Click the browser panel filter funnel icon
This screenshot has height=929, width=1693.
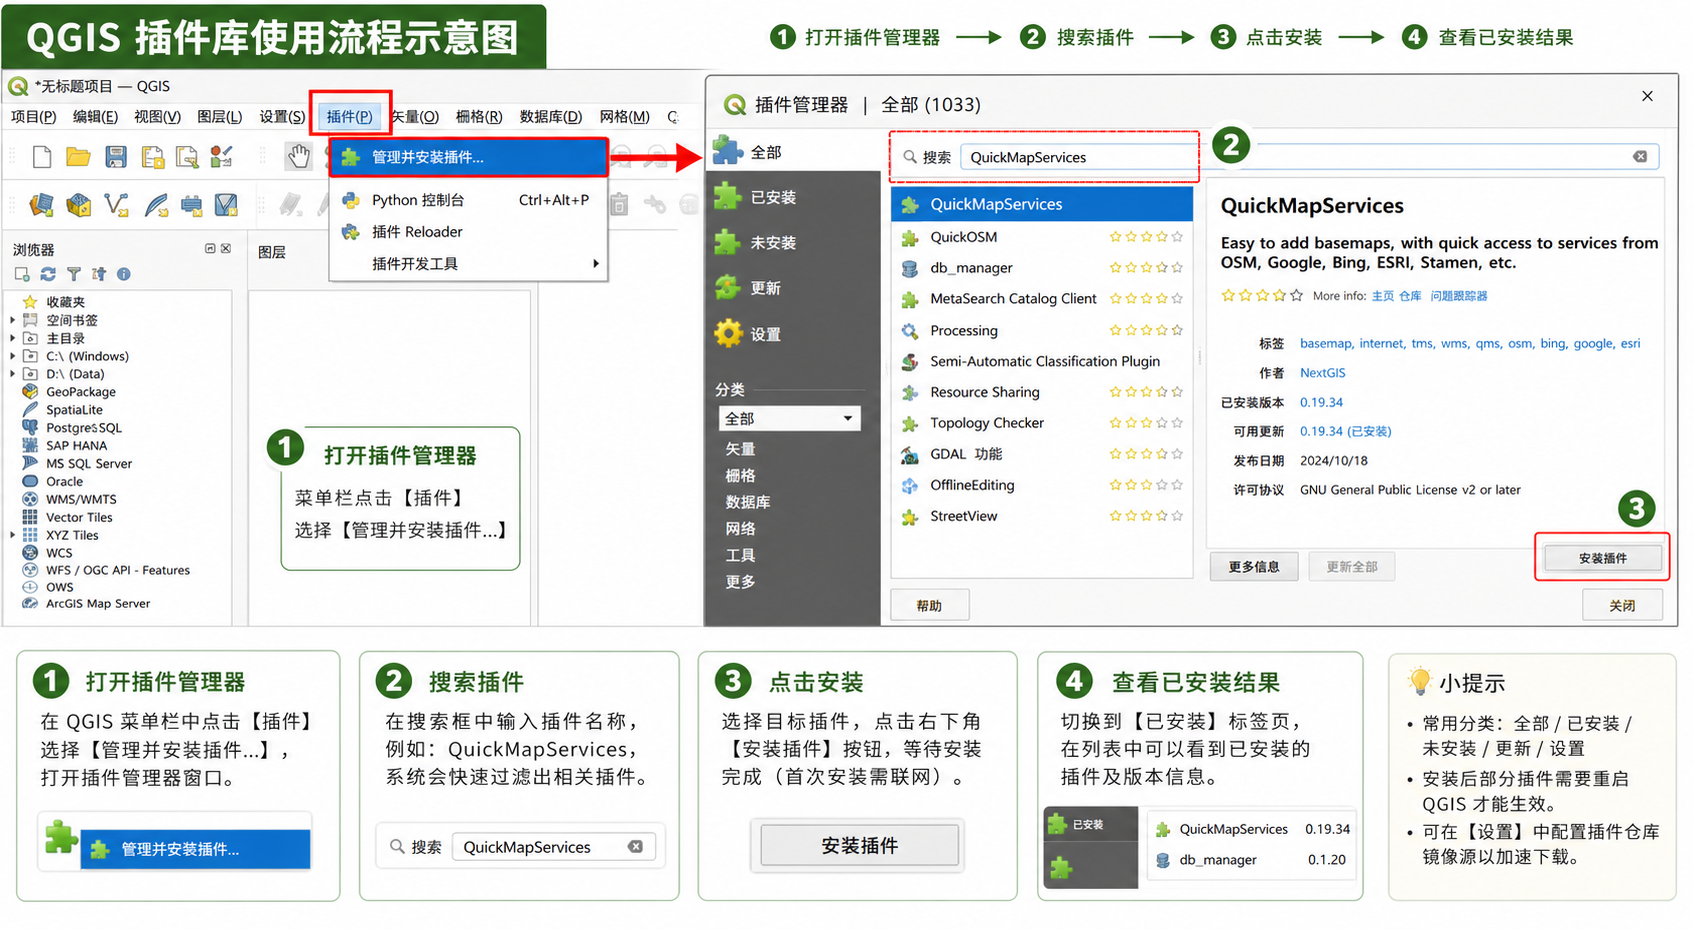(73, 274)
